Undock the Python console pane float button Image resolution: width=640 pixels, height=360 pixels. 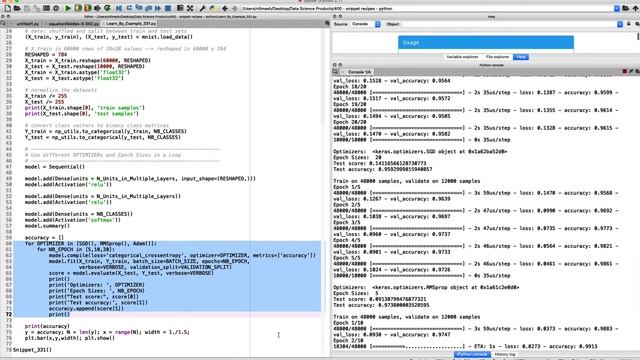pyautogui.click(x=340, y=65)
